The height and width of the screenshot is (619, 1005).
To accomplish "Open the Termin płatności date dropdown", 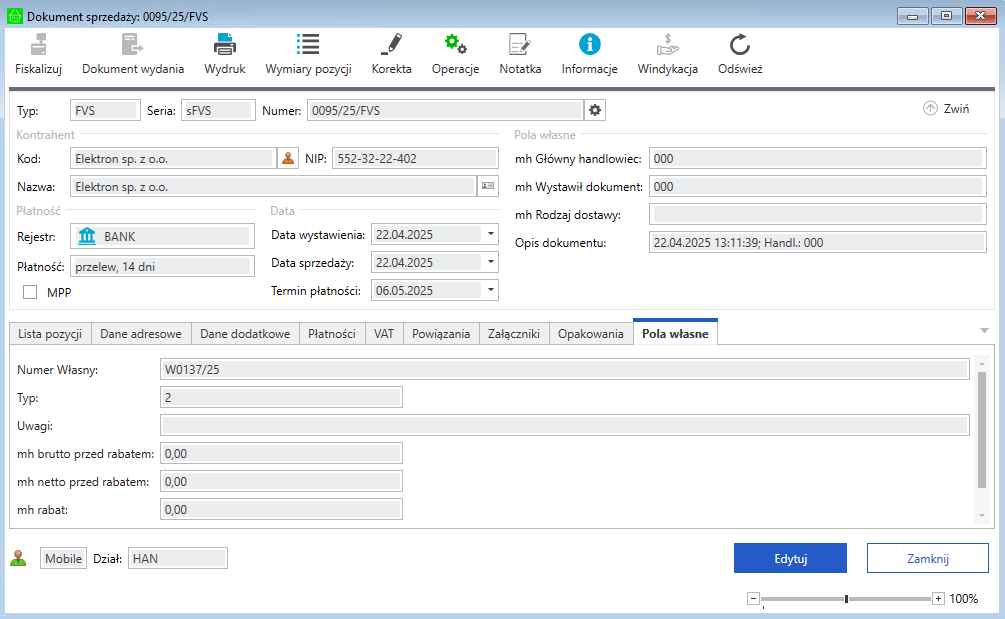I will click(x=491, y=290).
